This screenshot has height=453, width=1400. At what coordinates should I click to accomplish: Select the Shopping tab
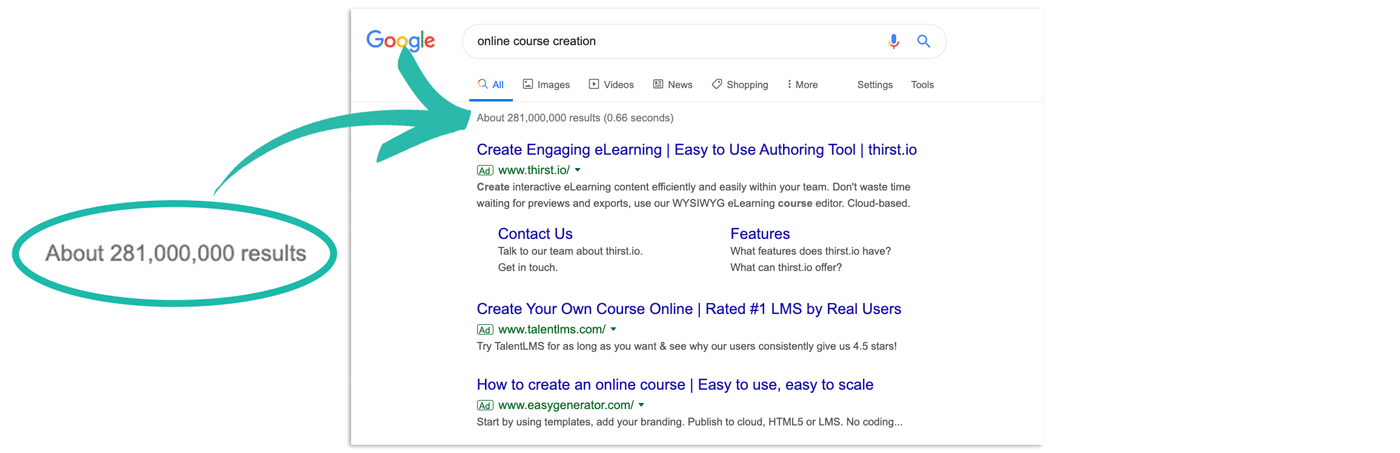click(740, 85)
